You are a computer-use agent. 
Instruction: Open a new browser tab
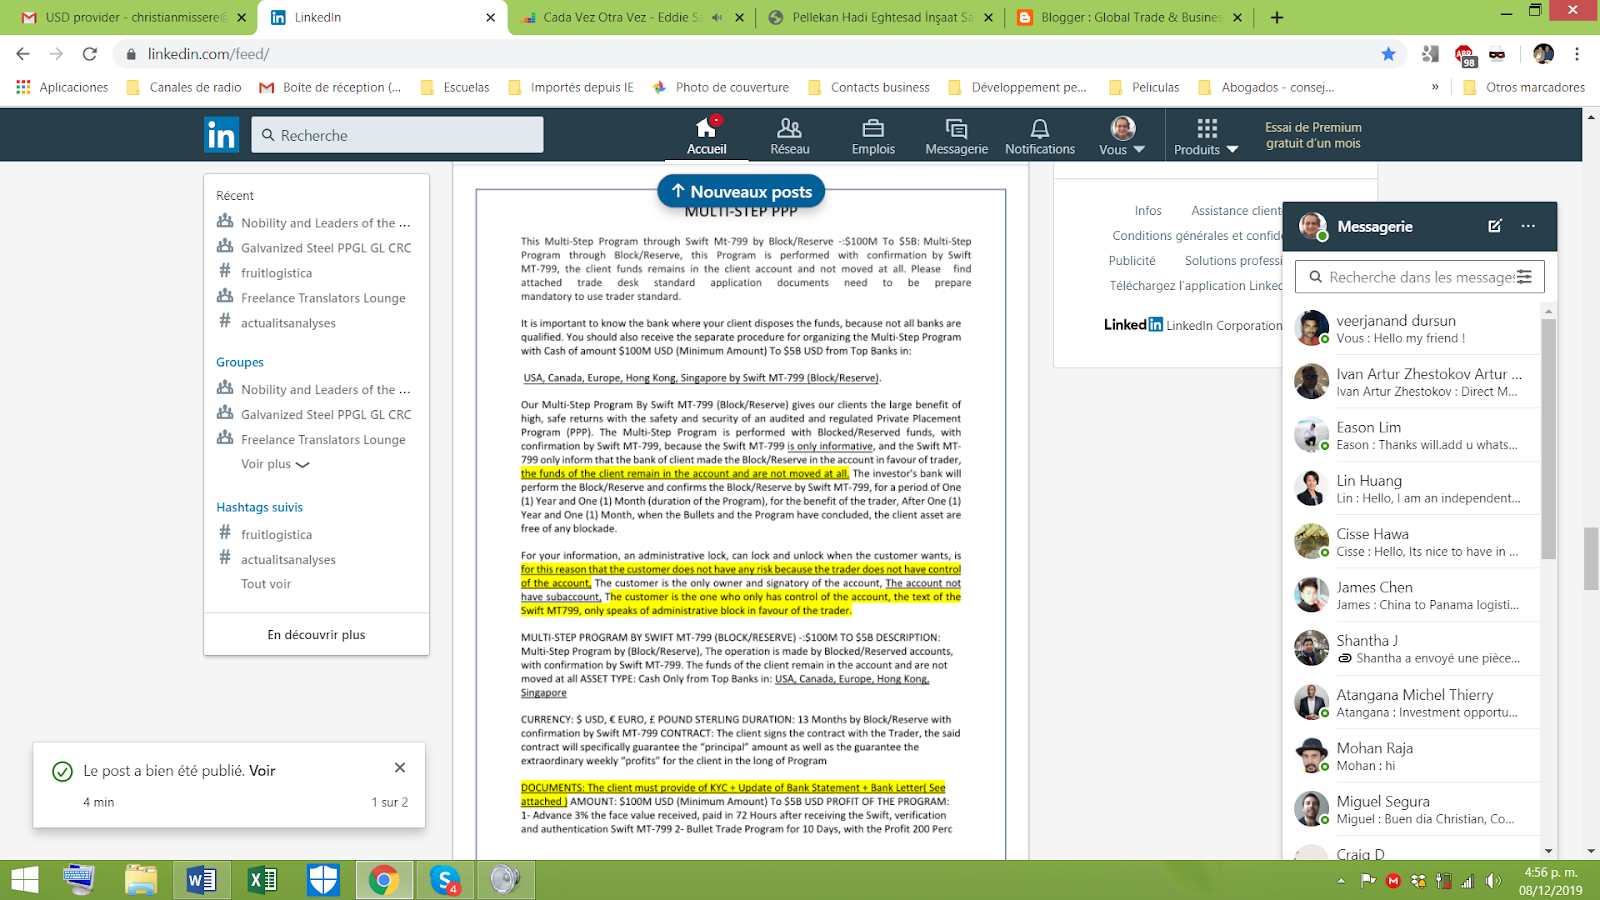[x=1277, y=17]
